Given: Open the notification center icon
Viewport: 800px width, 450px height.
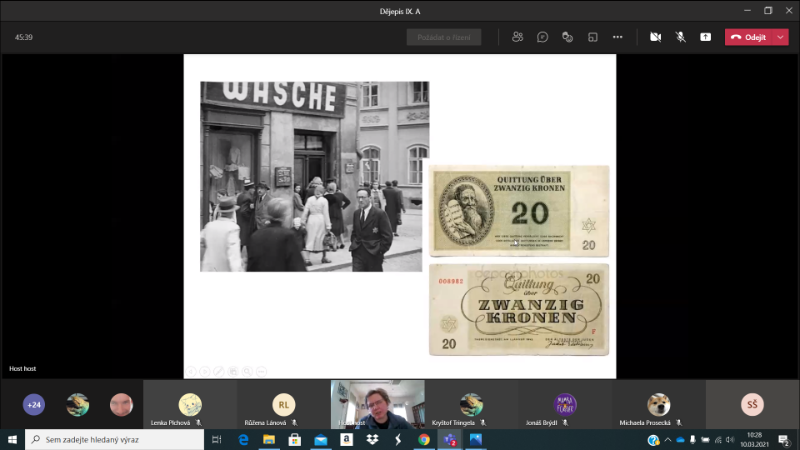Looking at the screenshot, I should point(784,440).
